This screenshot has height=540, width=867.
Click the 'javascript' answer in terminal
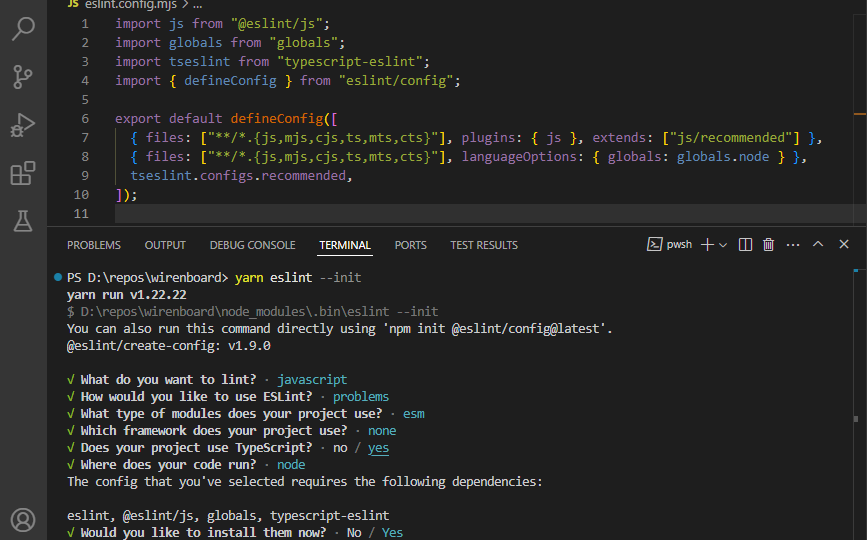click(312, 380)
